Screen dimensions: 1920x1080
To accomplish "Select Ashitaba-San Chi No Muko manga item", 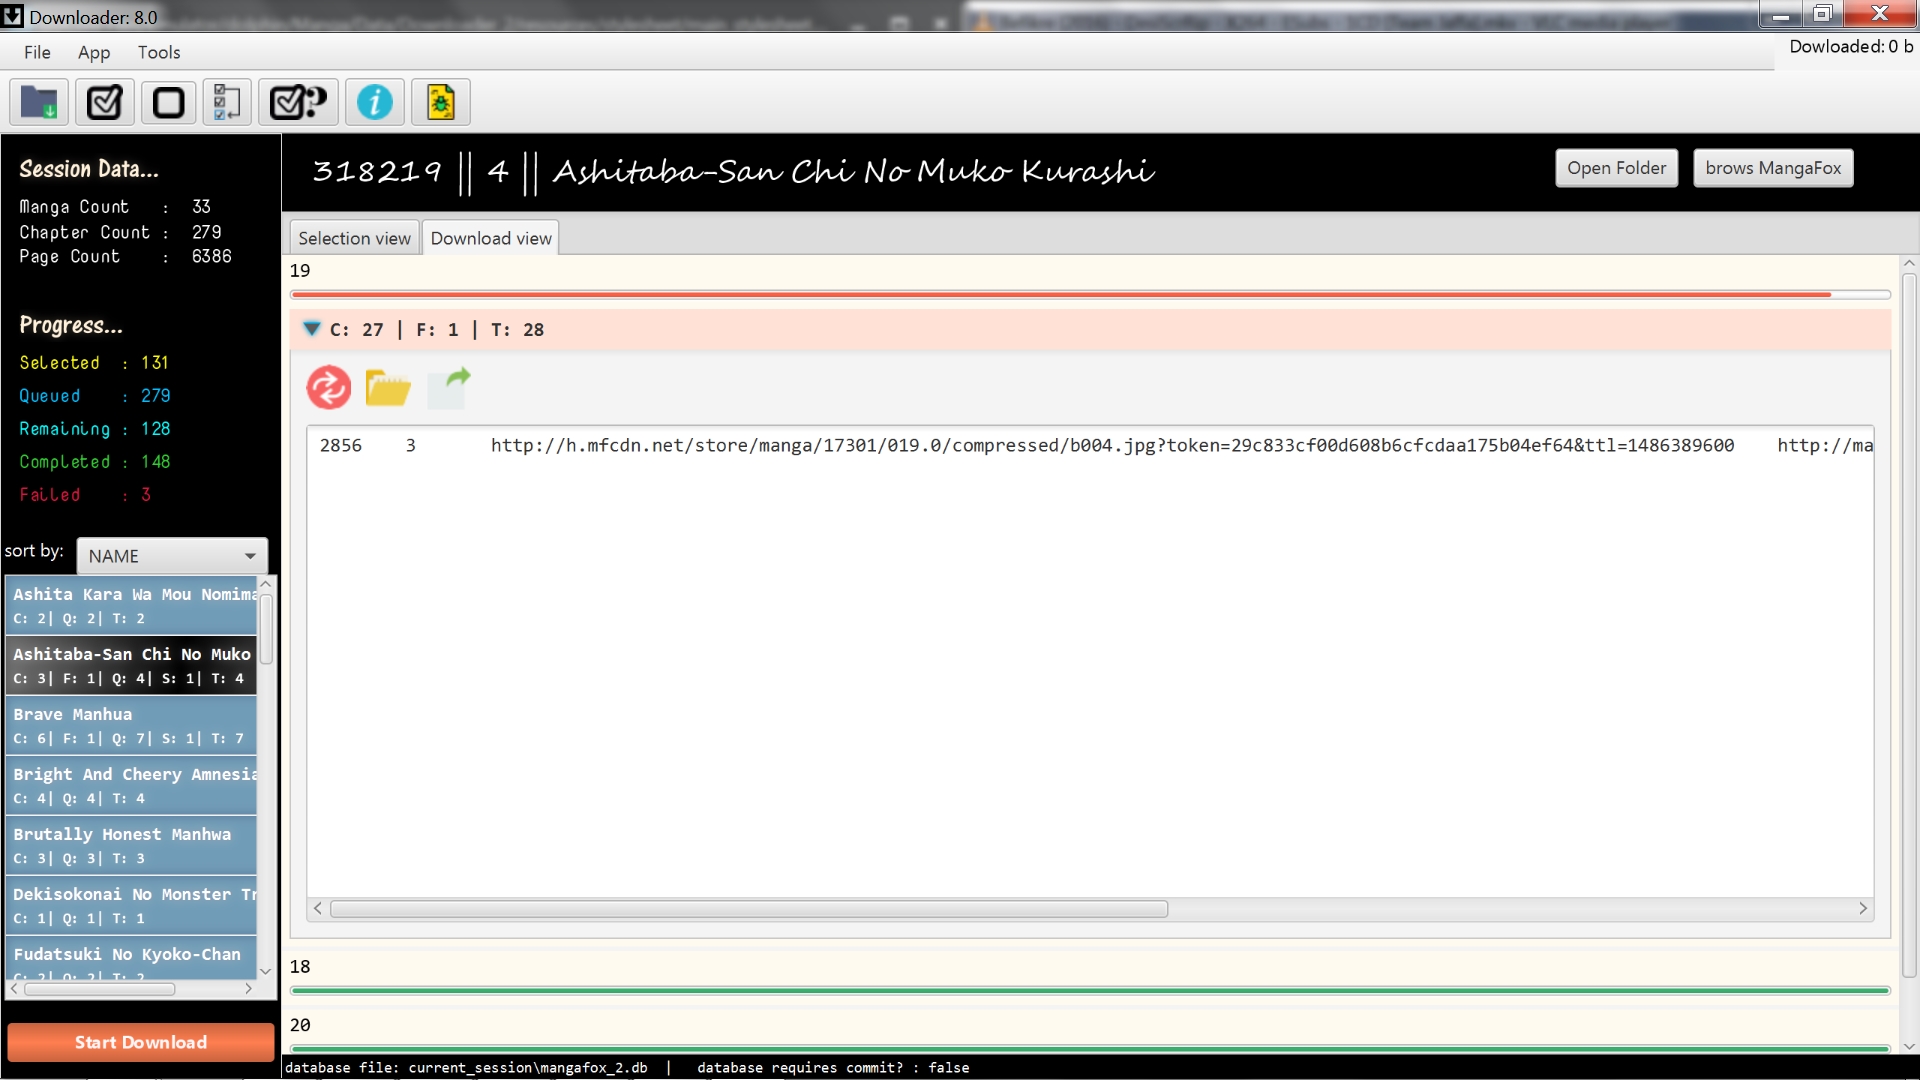I will (131, 665).
